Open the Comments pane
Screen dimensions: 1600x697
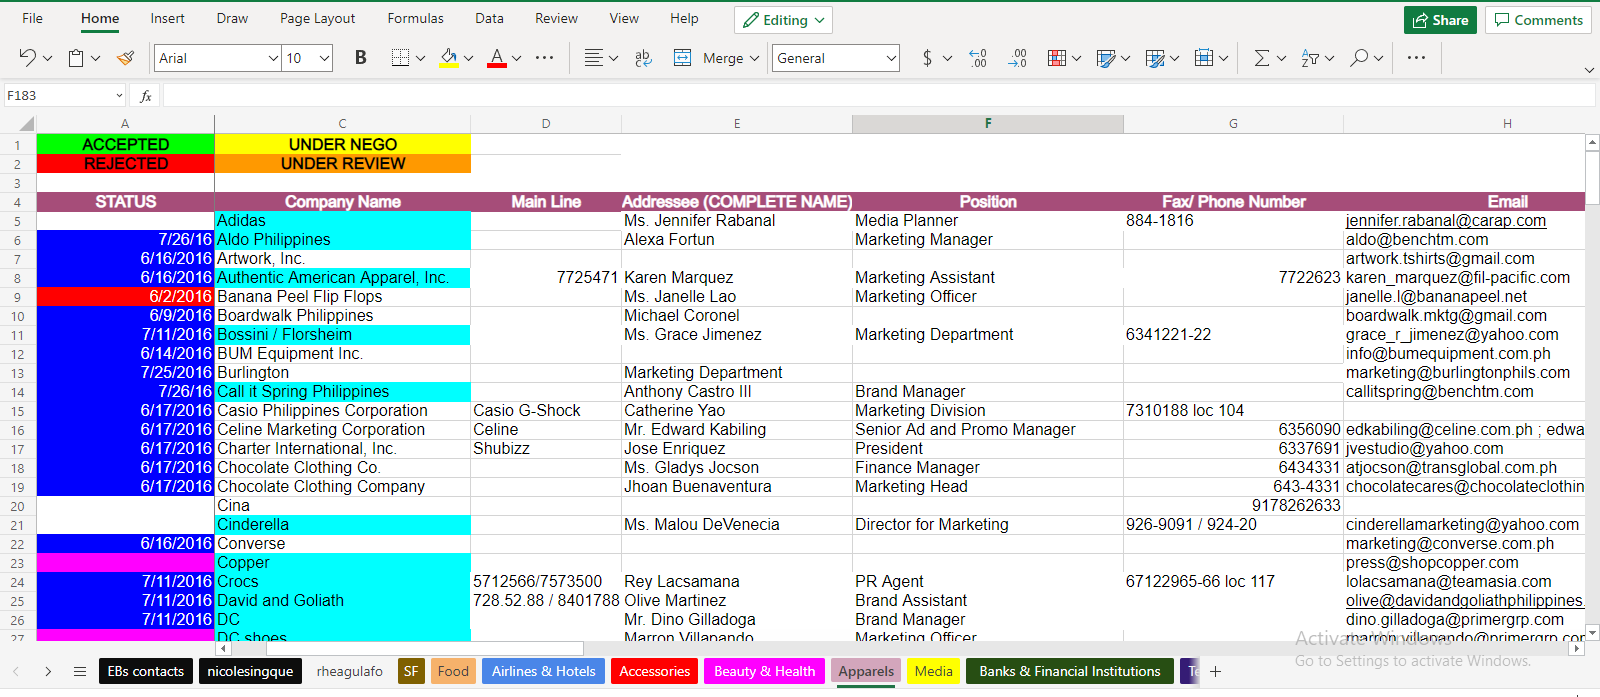1538,20
